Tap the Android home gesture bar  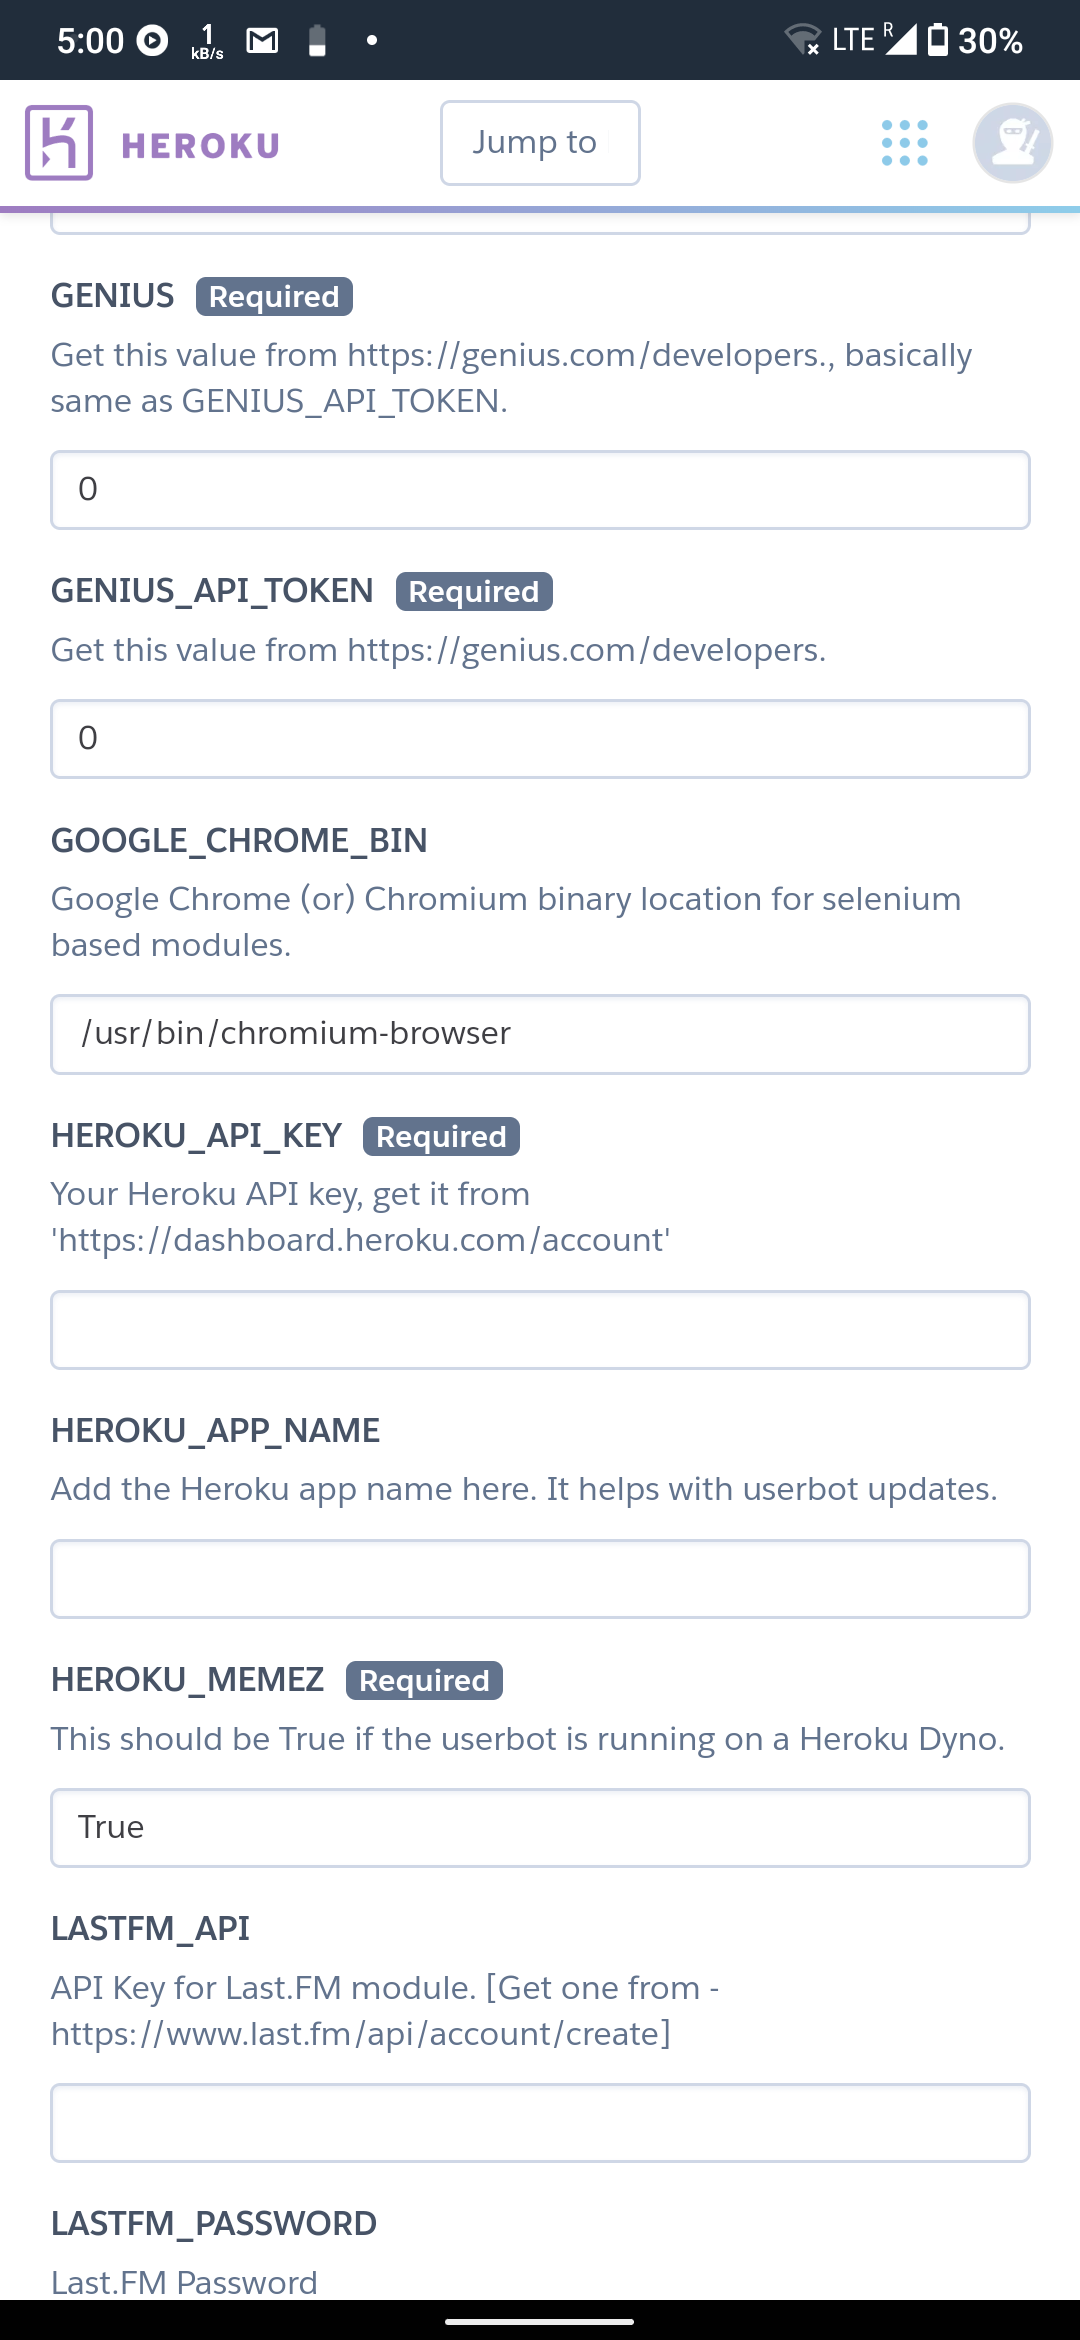coord(540,2321)
